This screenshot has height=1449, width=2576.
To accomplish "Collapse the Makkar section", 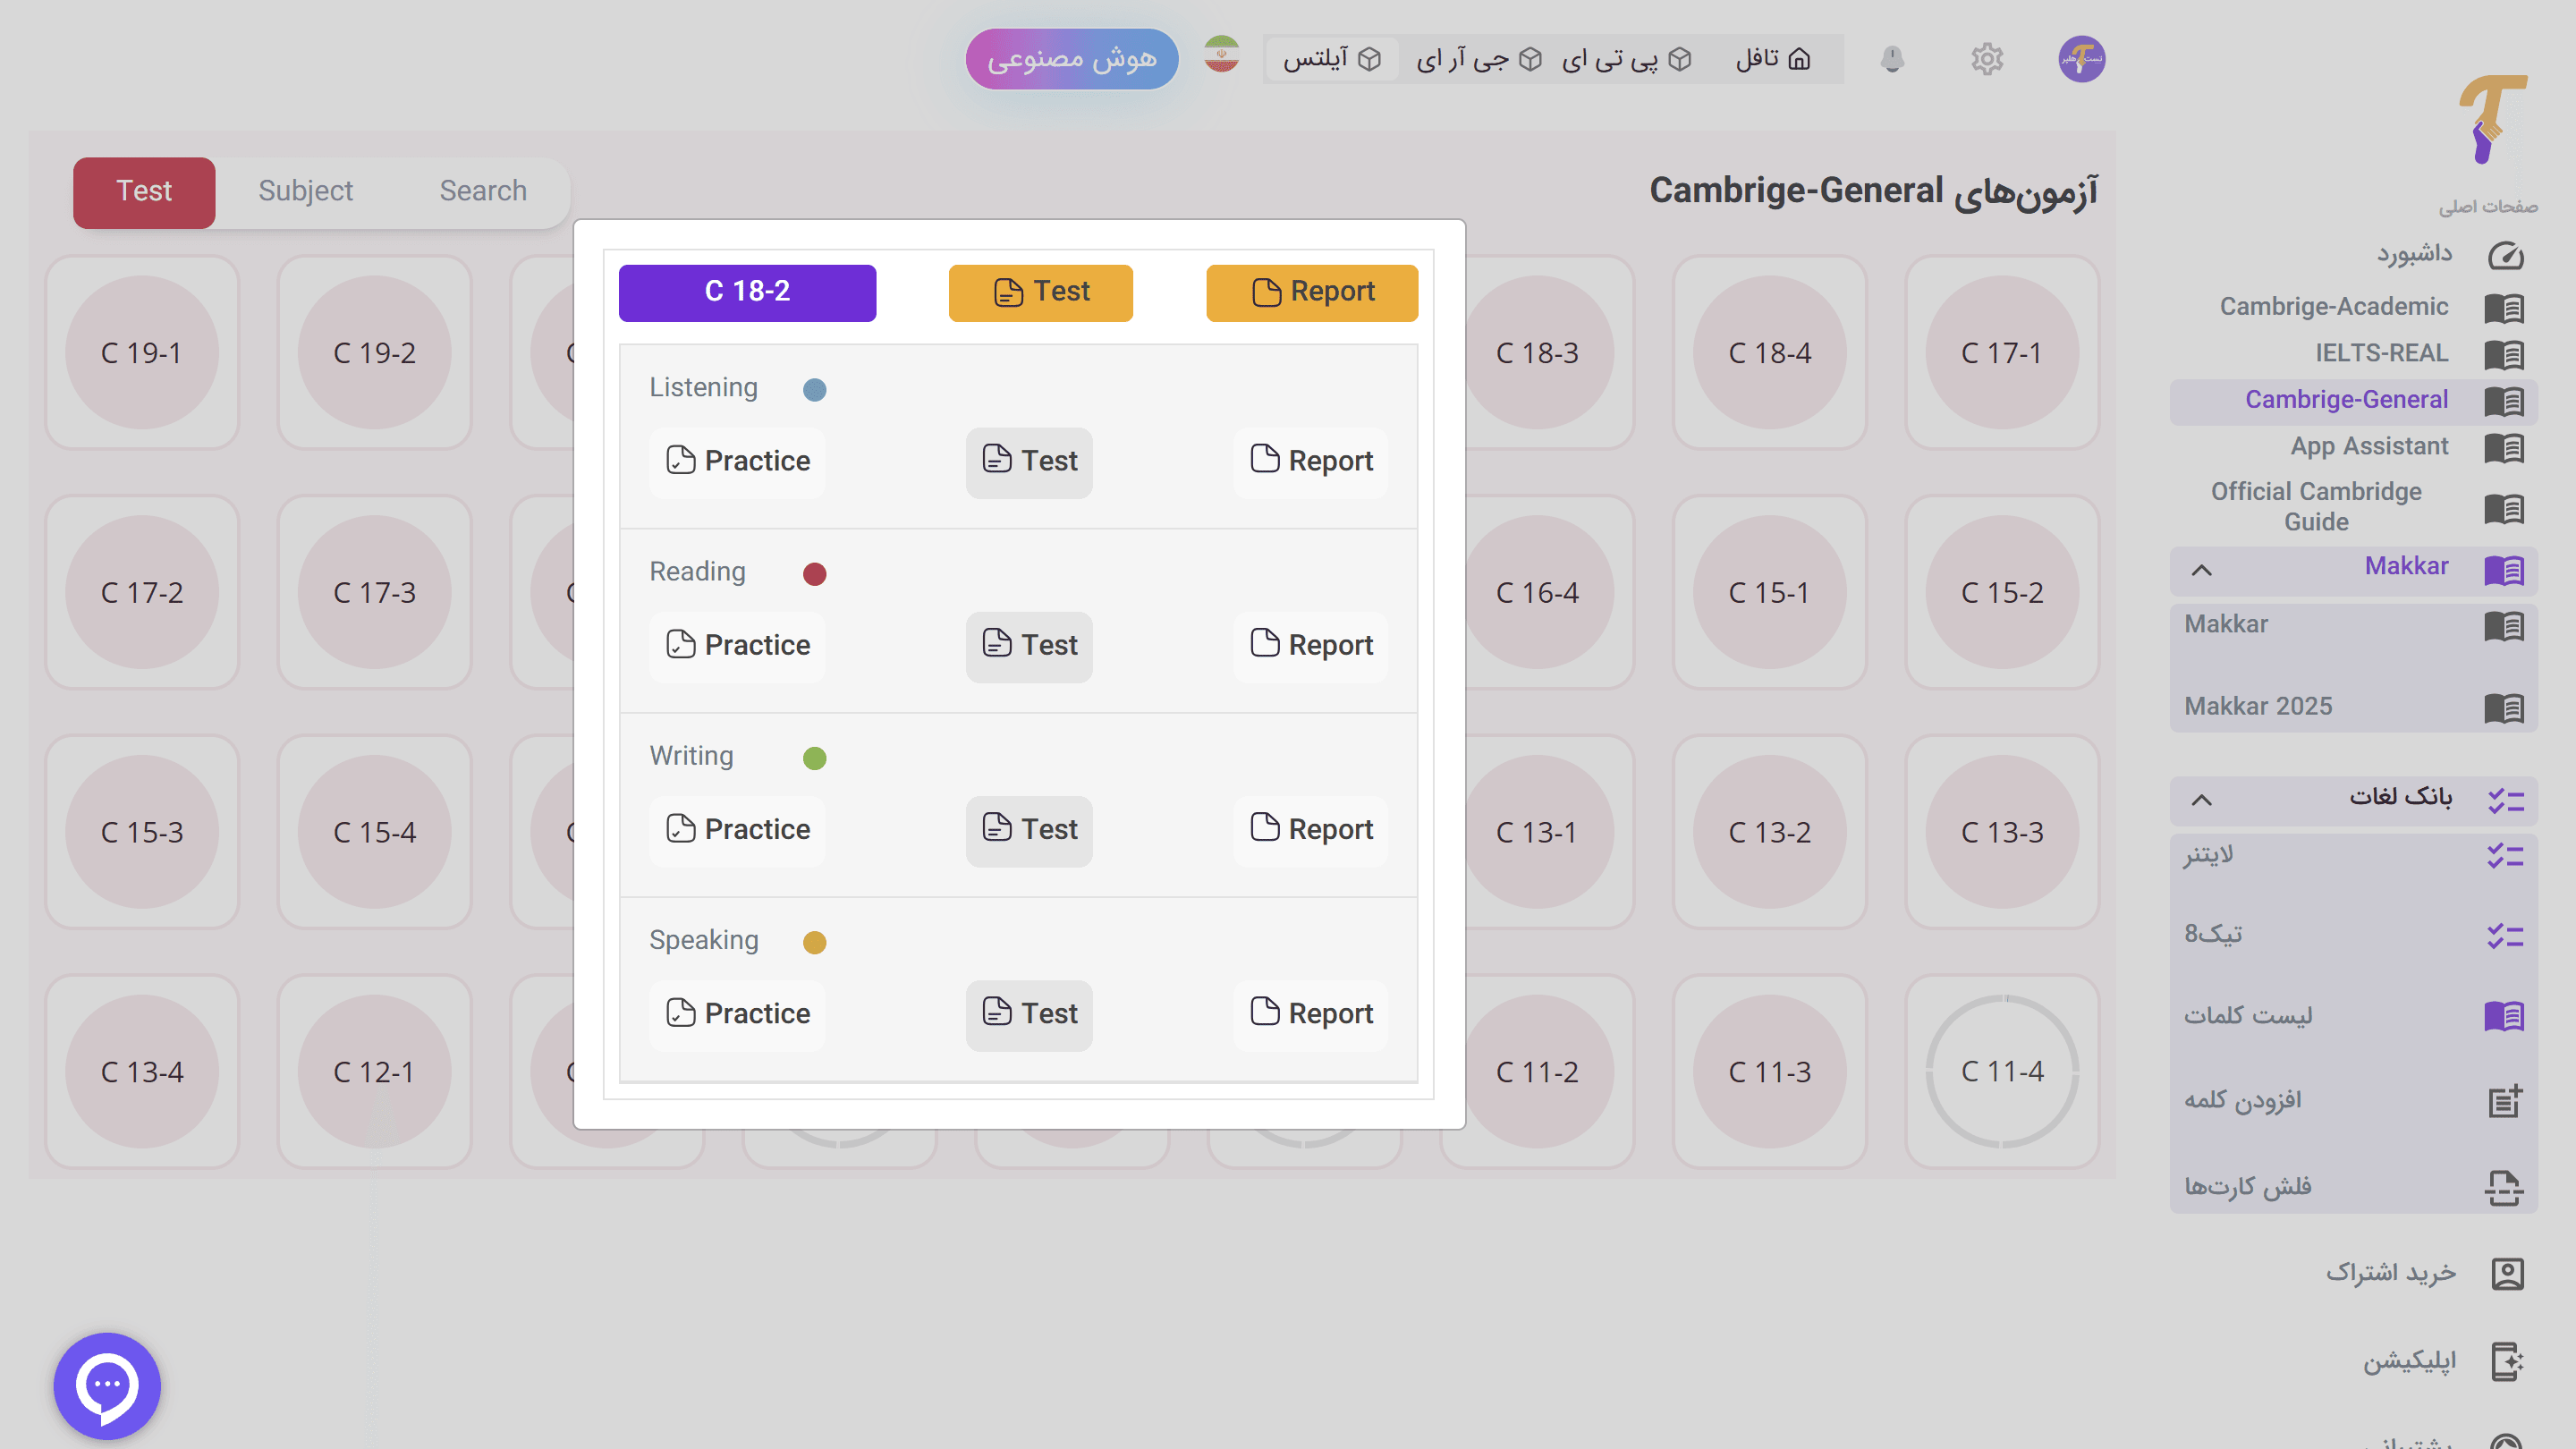I will (2199, 571).
